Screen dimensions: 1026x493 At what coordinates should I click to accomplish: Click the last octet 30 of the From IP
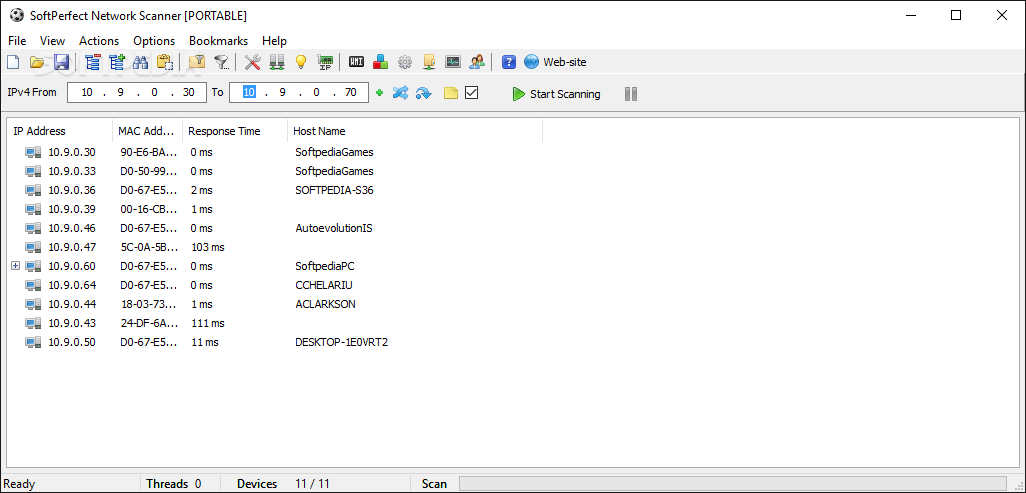pyautogui.click(x=189, y=92)
